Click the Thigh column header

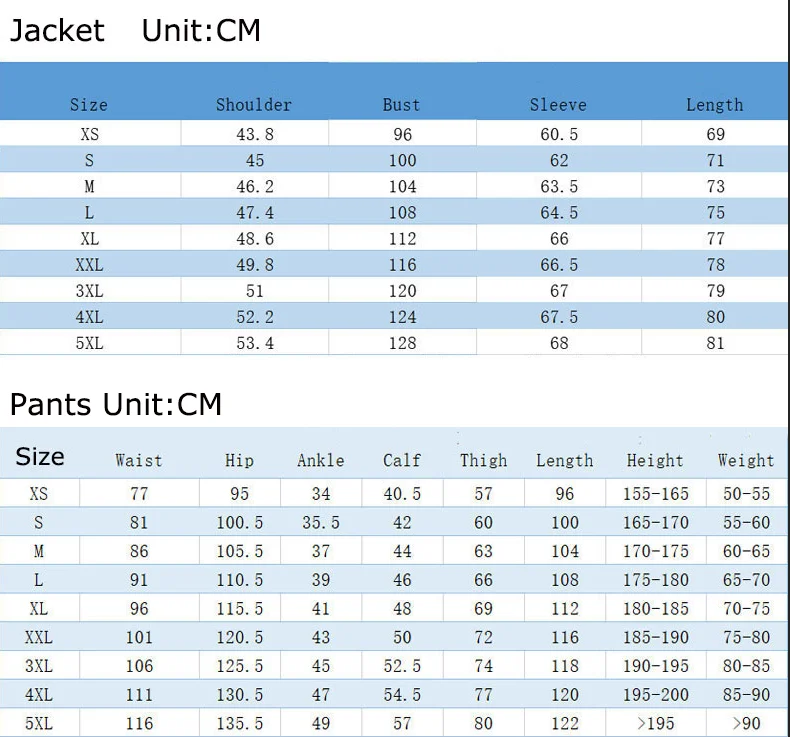tap(483, 460)
